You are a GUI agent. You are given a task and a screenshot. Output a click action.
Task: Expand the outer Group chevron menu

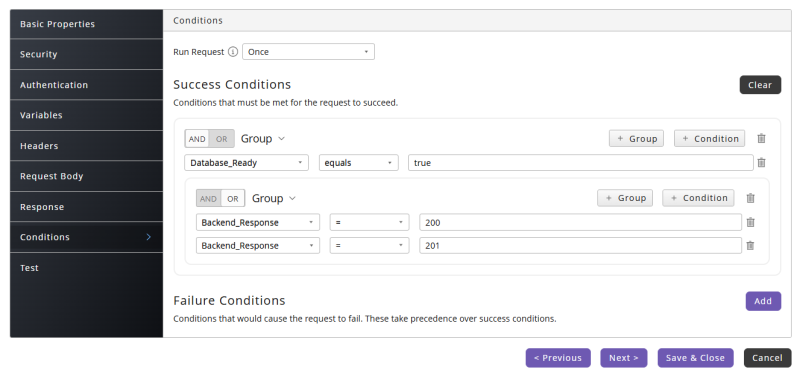coord(281,138)
